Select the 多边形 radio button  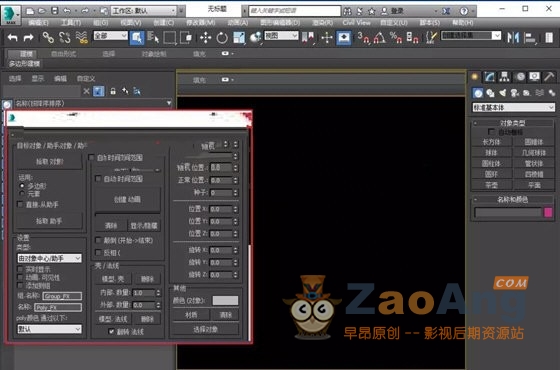coord(22,186)
